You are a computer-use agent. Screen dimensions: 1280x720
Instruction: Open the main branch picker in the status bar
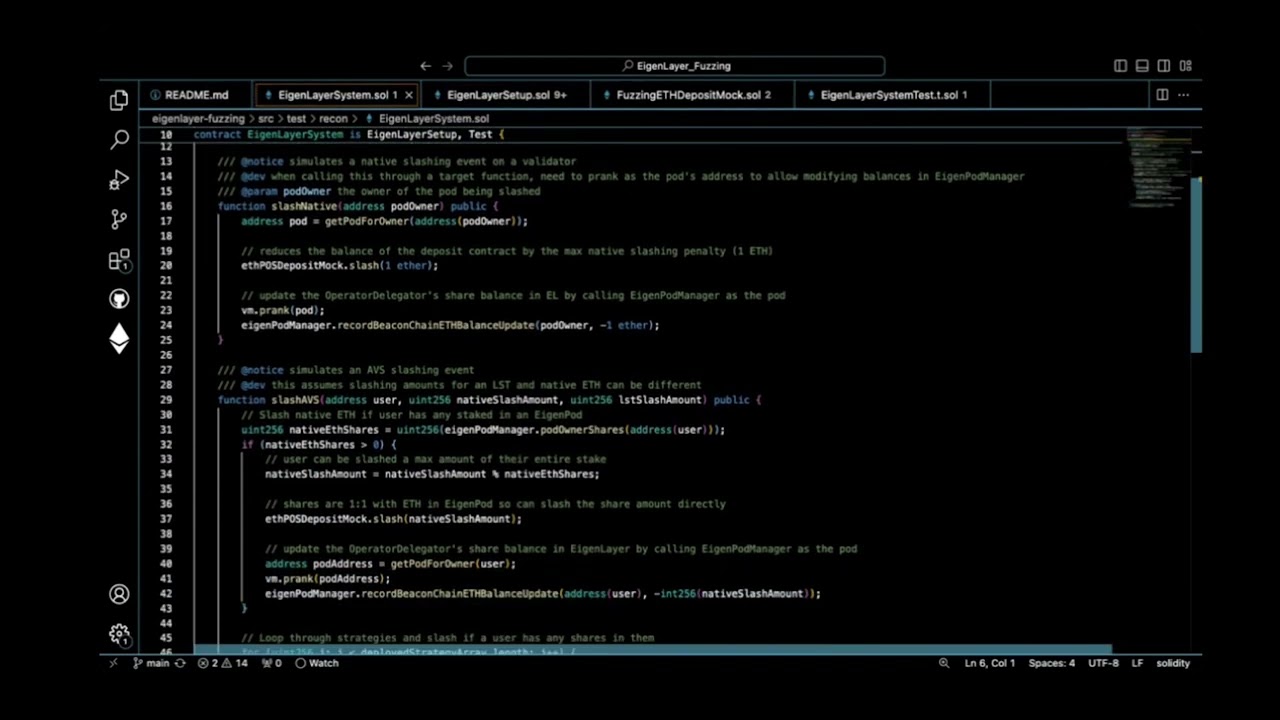151,663
